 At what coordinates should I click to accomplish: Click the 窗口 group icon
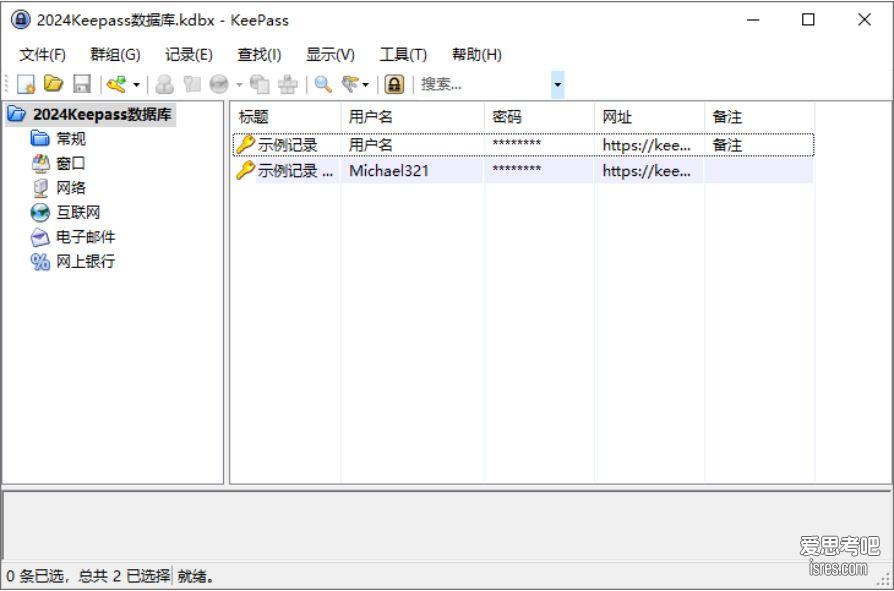tap(40, 164)
